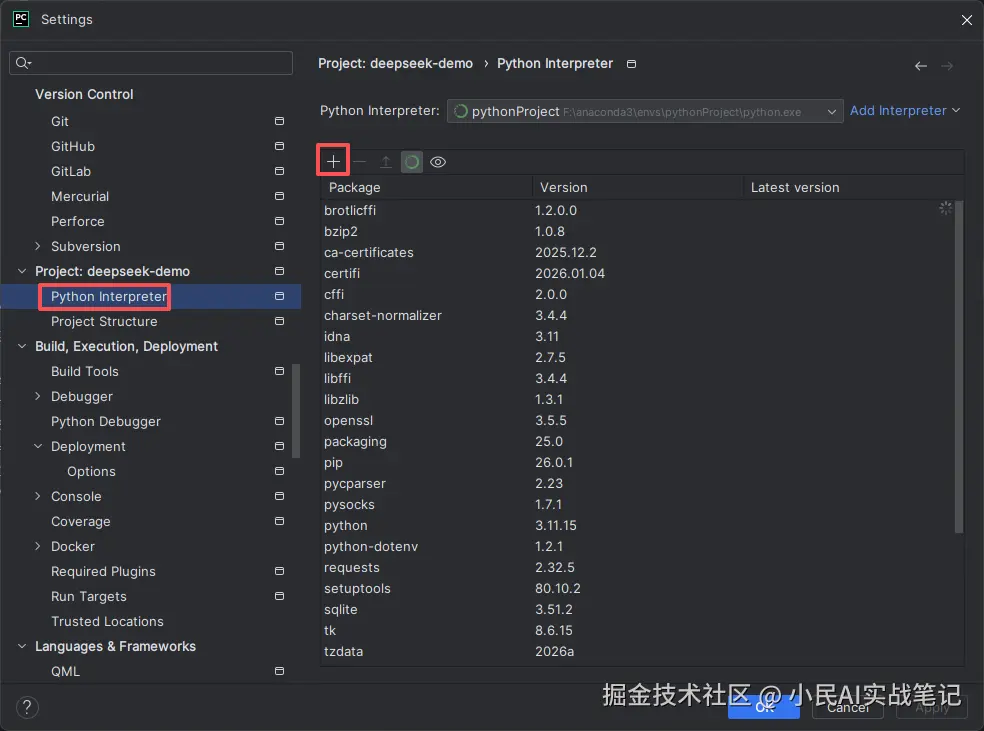The height and width of the screenshot is (731, 984).
Task: Select the requests package row
Action: [x=638, y=567]
